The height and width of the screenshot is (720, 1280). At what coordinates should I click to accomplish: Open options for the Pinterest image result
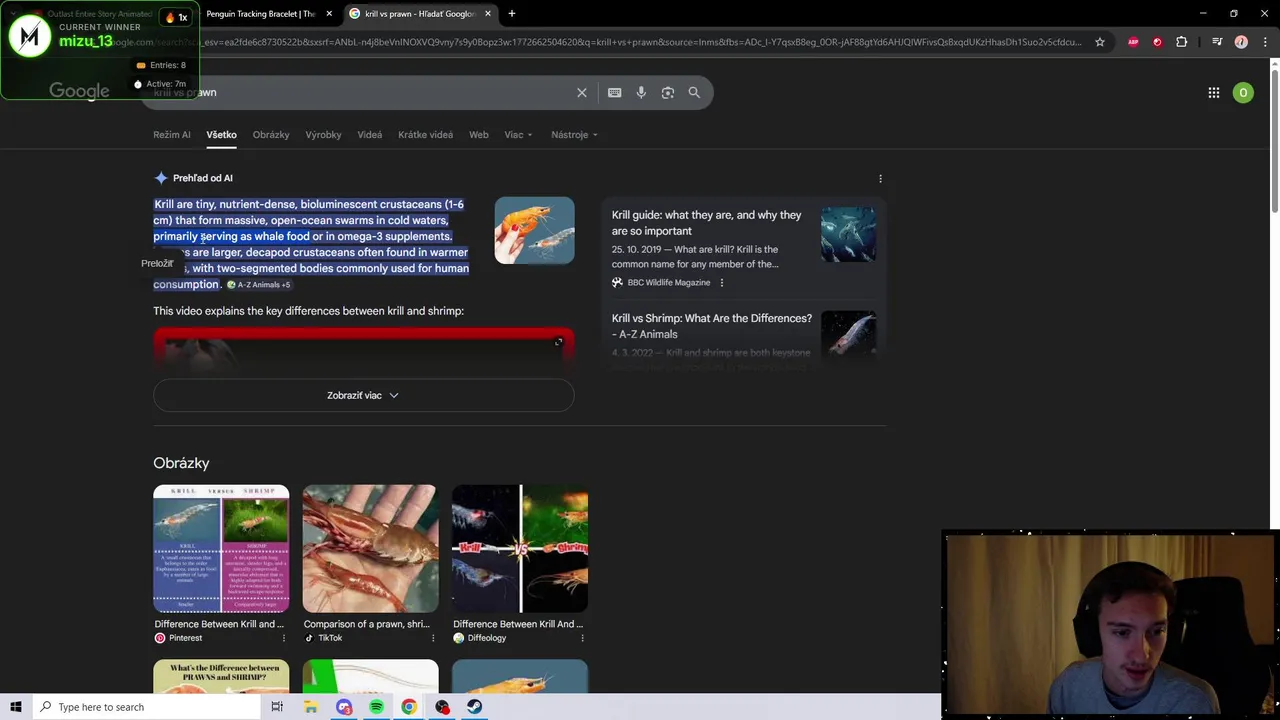pyautogui.click(x=283, y=638)
